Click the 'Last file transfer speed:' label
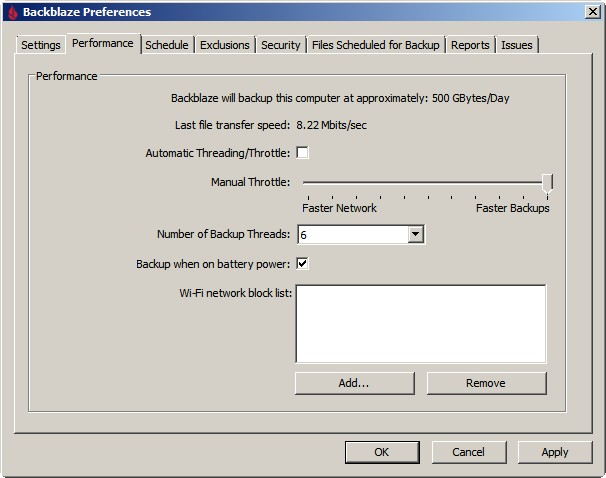This screenshot has width=606, height=478. tap(232, 125)
